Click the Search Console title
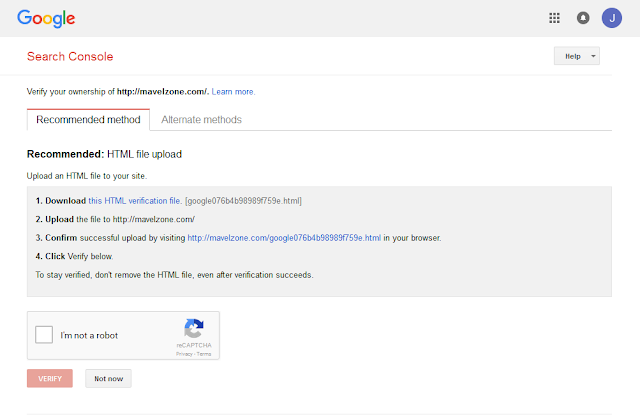640x417 pixels. (70, 56)
